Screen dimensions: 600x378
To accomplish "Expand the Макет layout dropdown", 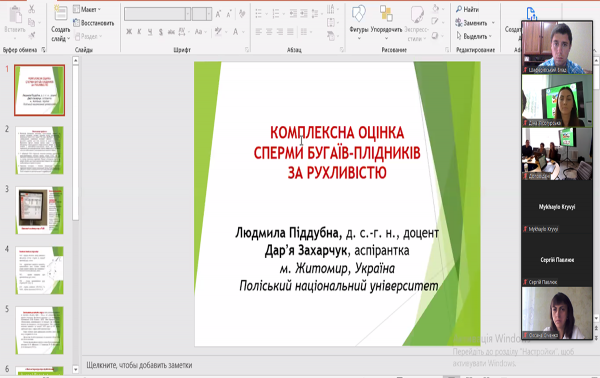I will pos(87,9).
